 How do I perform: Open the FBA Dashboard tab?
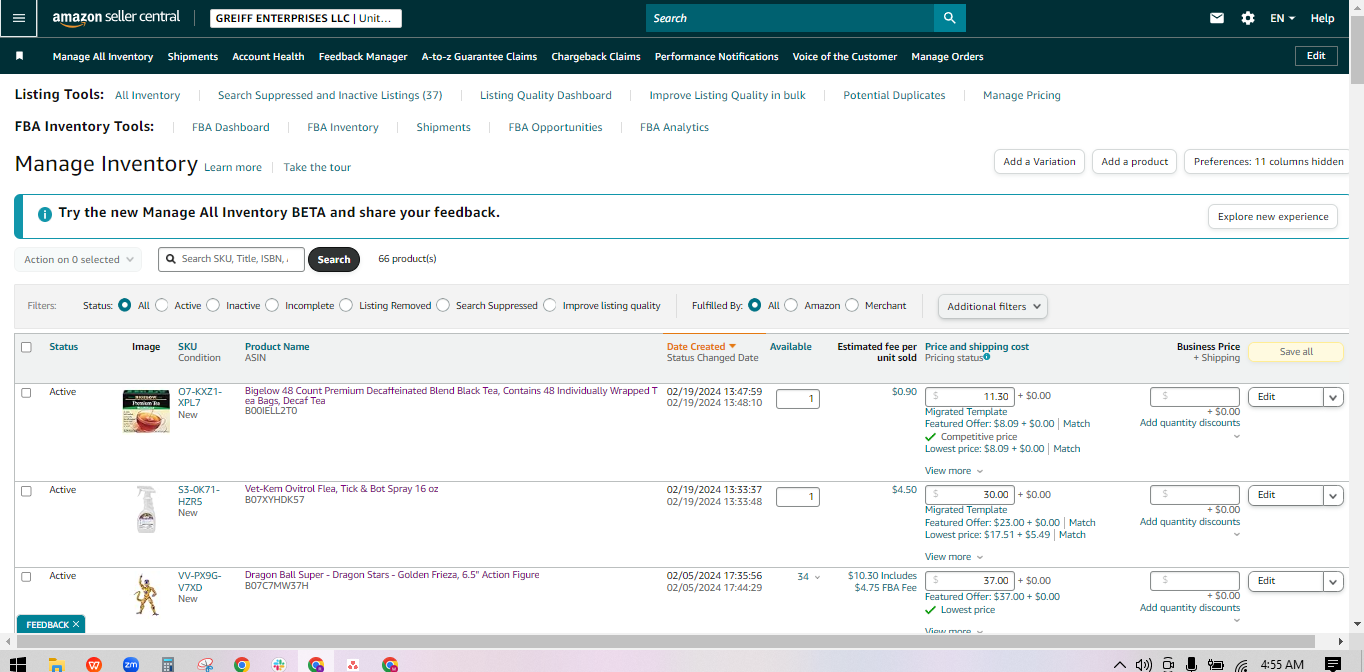click(231, 127)
